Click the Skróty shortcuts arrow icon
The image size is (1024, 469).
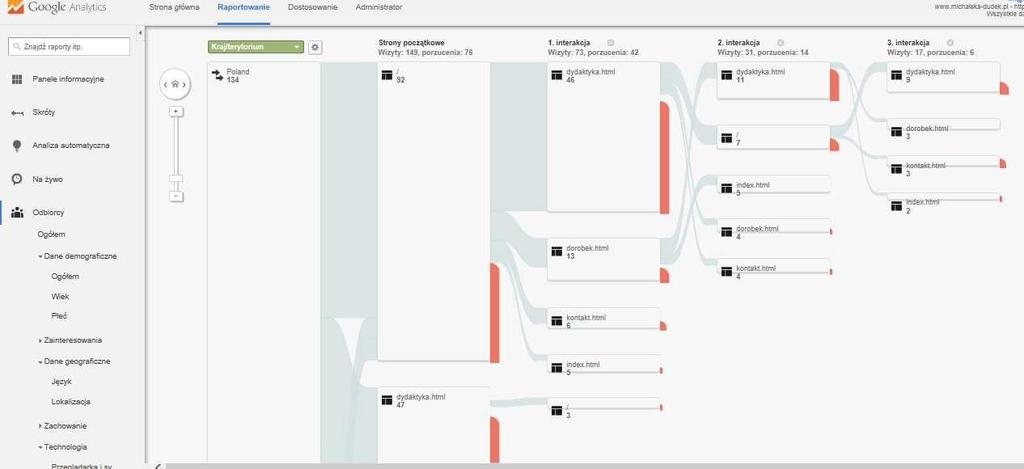16,113
